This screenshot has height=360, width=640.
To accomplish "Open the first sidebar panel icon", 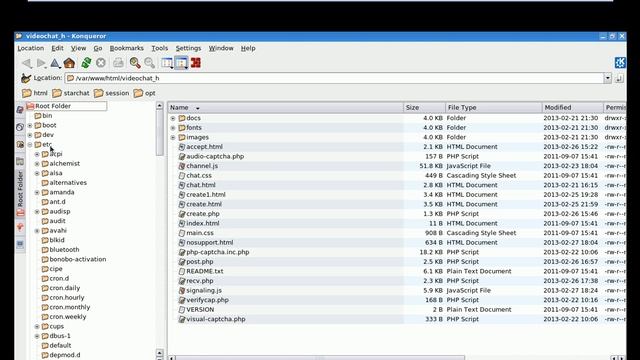I will click(20, 110).
